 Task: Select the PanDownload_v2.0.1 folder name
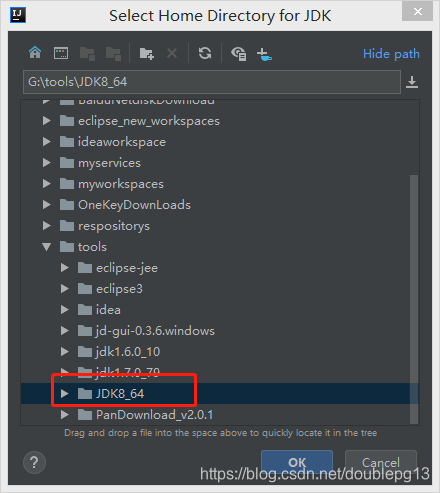pyautogui.click(x=154, y=415)
